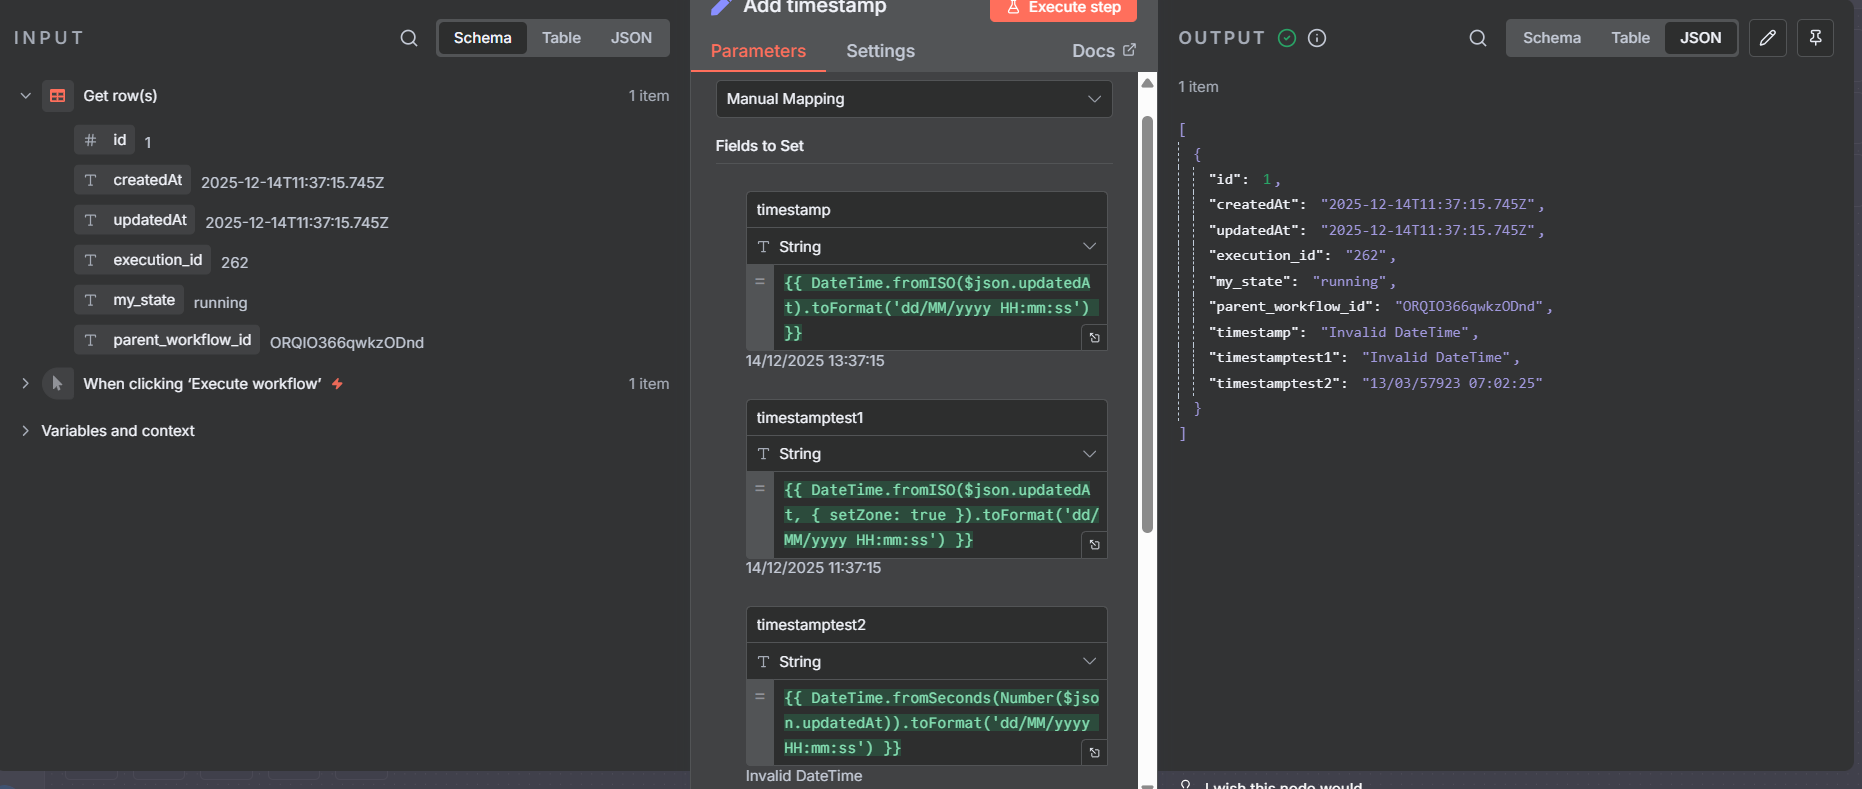
Task: Click the pencil edit output icon
Action: point(1767,38)
